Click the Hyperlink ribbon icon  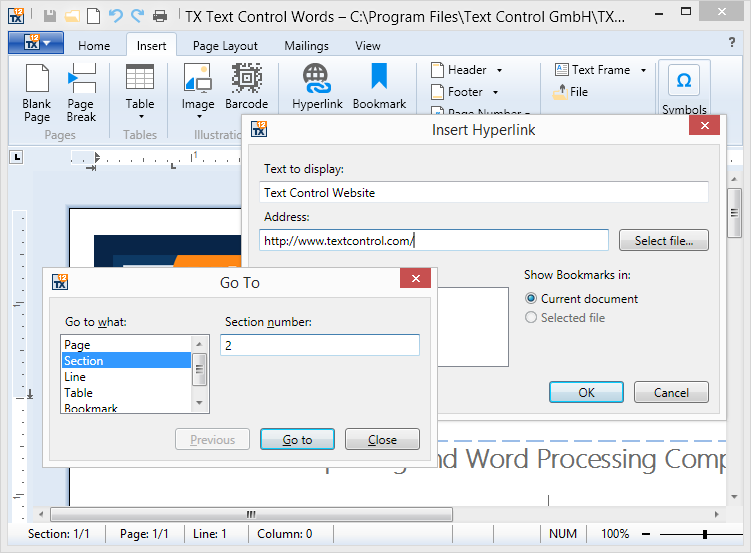[317, 80]
